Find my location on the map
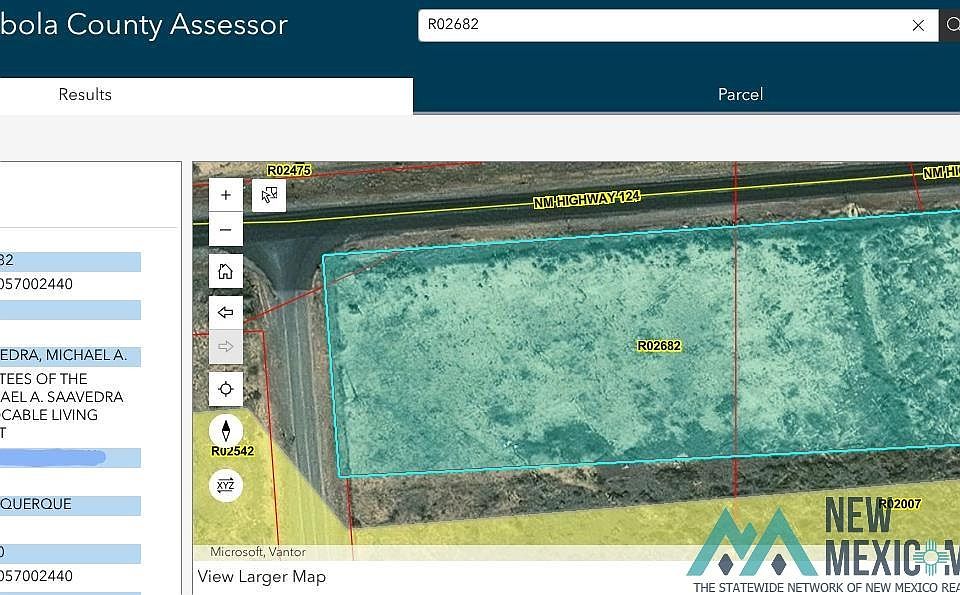 226,389
